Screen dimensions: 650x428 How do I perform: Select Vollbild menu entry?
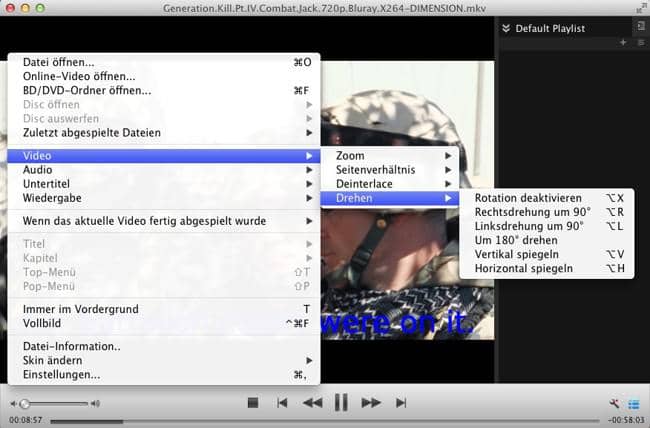click(164, 323)
